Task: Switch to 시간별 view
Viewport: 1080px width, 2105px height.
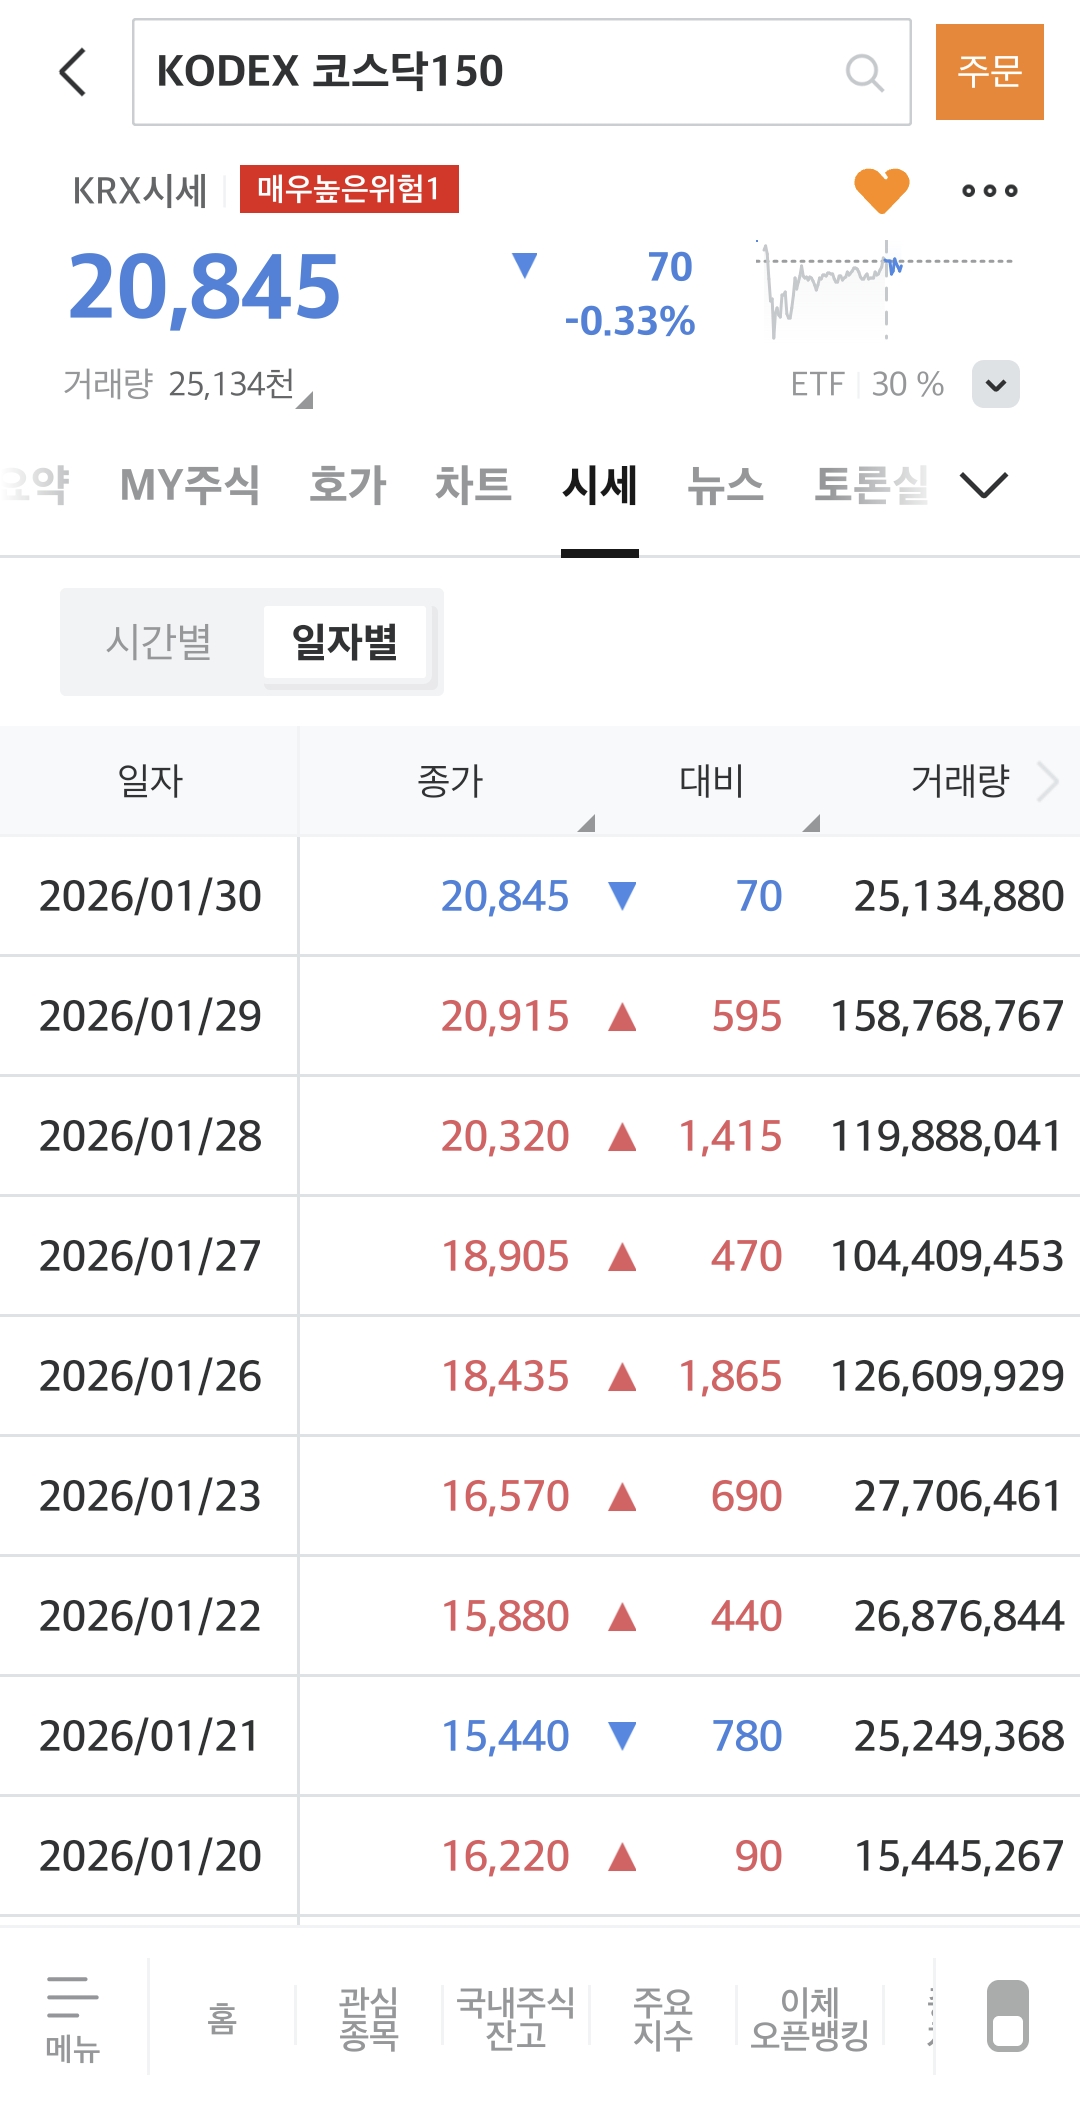Action: 159,642
